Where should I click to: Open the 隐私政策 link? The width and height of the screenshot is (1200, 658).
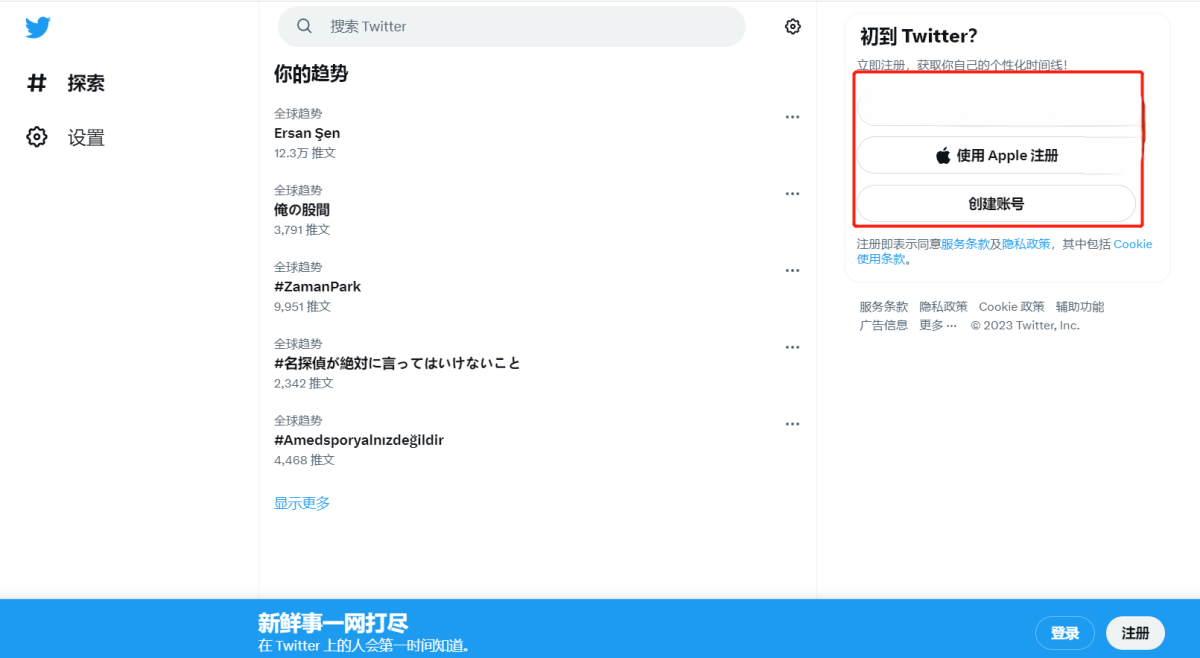pyautogui.click(x=944, y=306)
